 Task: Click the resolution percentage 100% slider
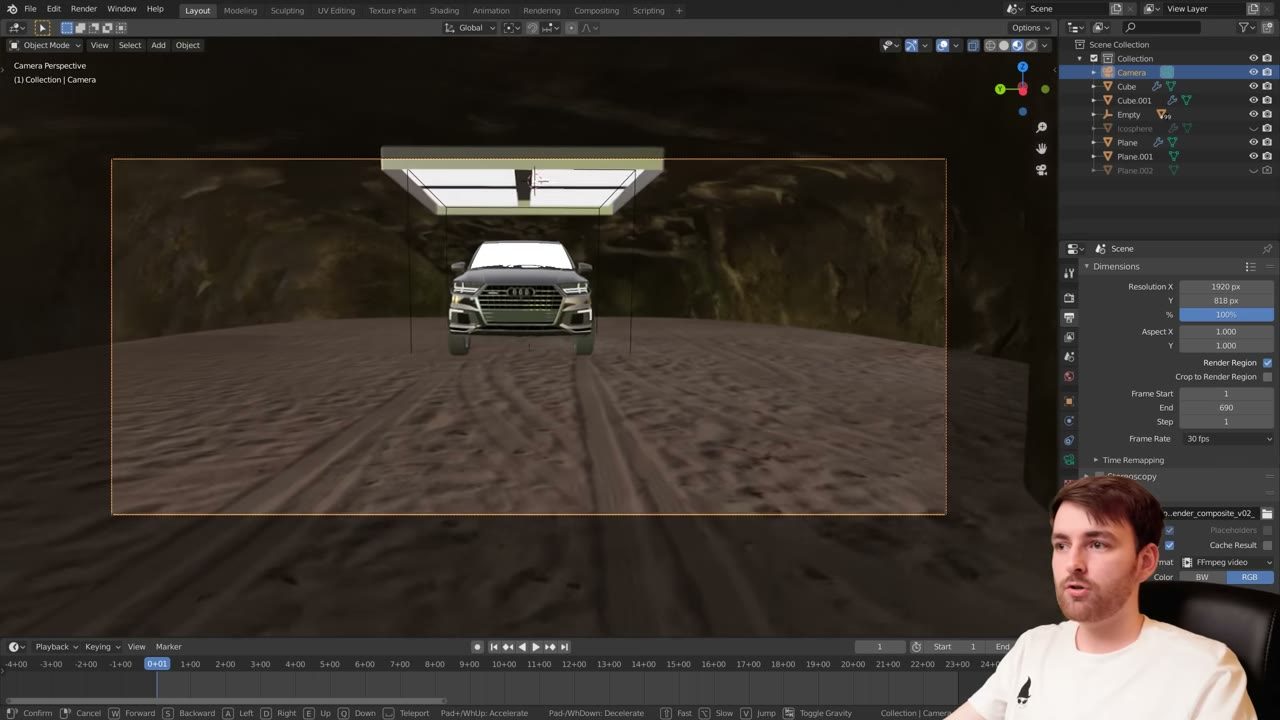tap(1226, 314)
